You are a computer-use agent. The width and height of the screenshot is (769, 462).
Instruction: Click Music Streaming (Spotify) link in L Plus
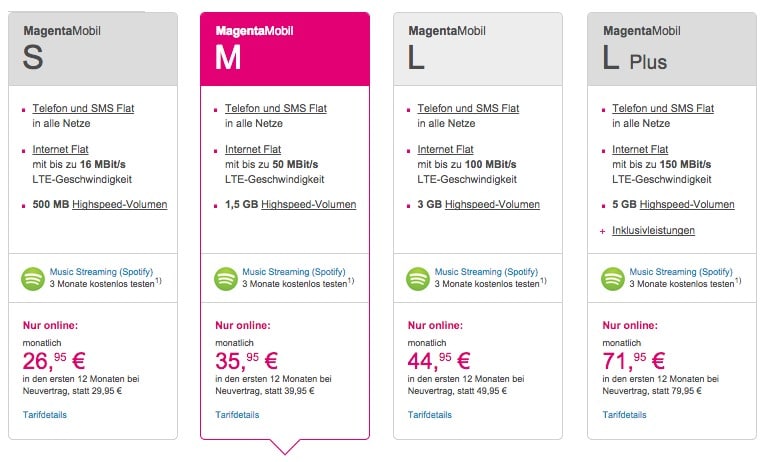click(x=681, y=272)
